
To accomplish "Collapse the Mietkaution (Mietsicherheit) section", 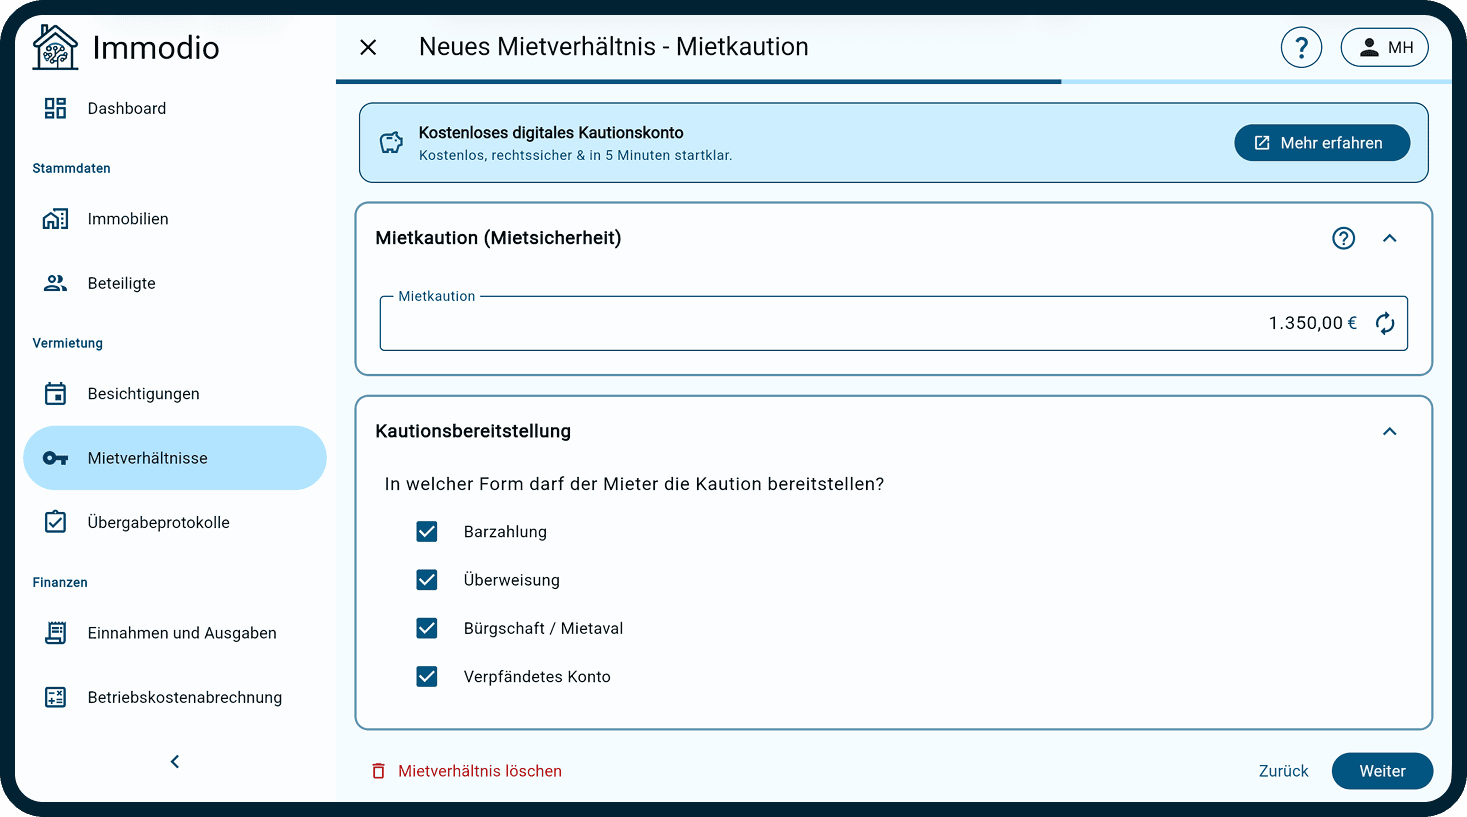I will 1389,238.
